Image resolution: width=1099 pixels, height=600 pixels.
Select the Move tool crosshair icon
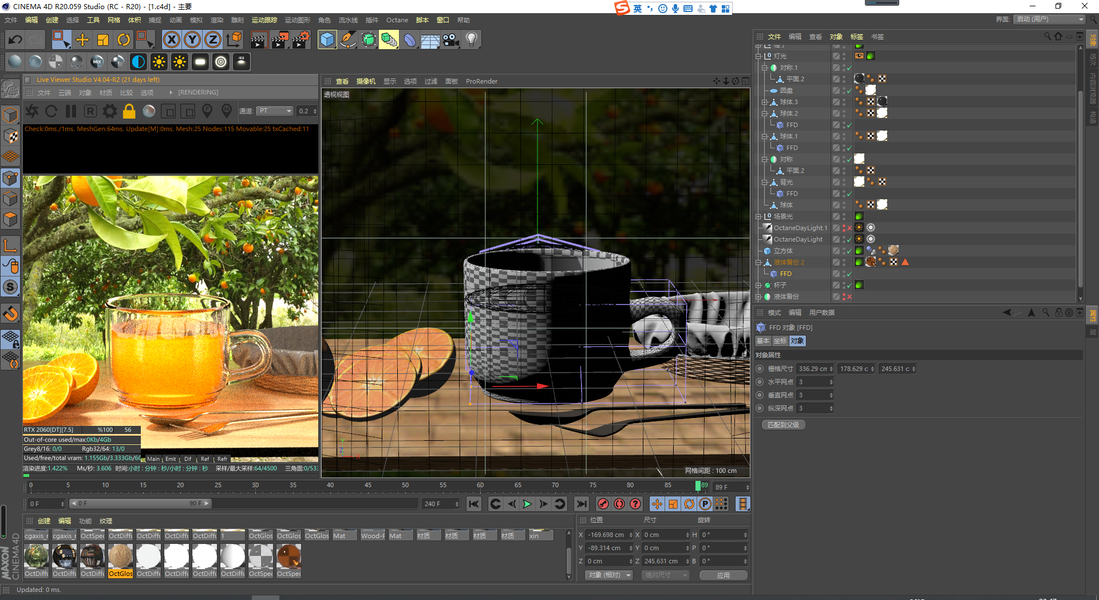click(82, 40)
